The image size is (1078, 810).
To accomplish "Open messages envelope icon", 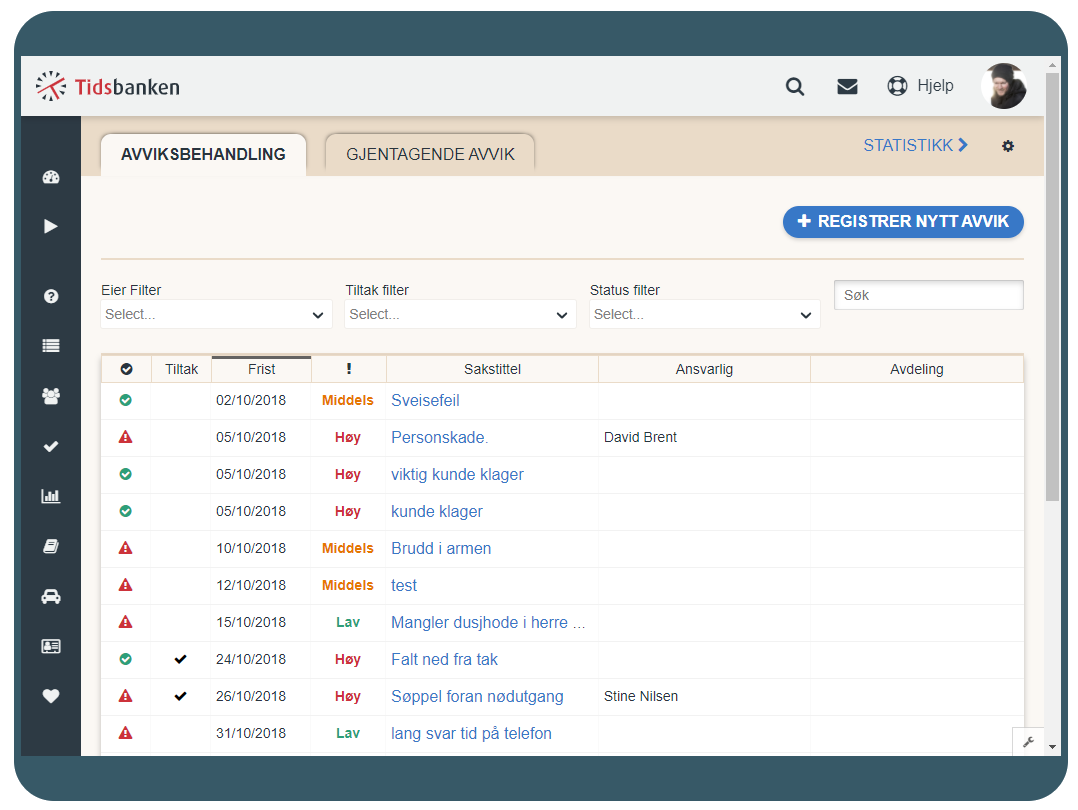I will click(x=847, y=87).
